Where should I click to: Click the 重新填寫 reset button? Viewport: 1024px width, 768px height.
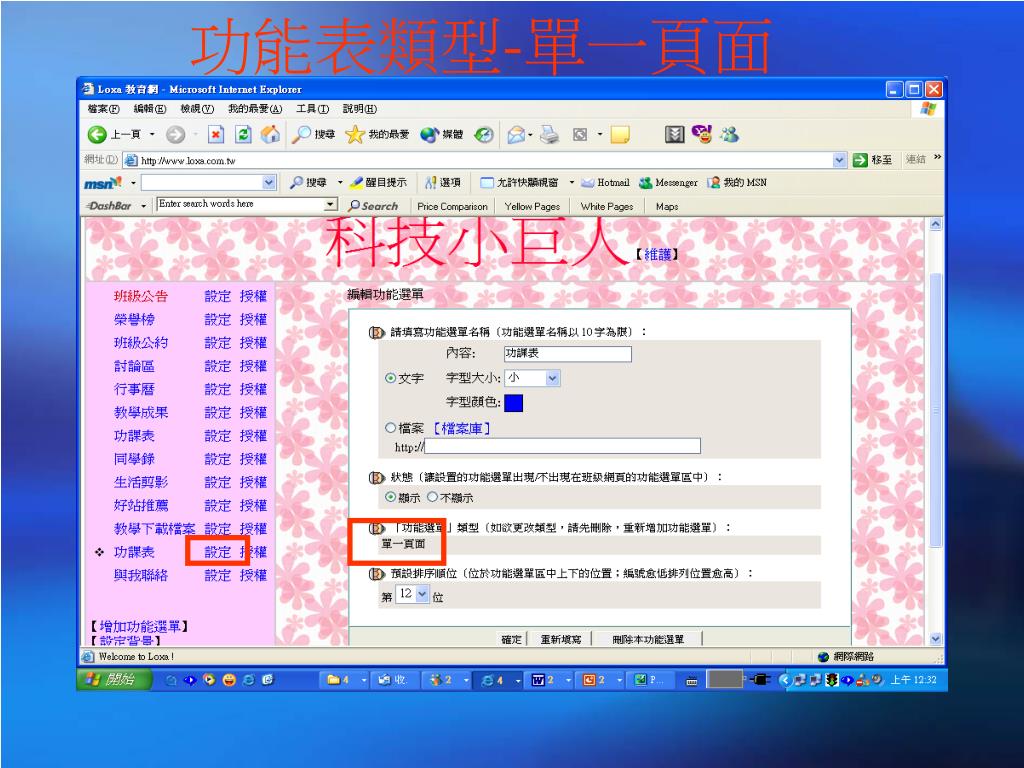[x=560, y=639]
